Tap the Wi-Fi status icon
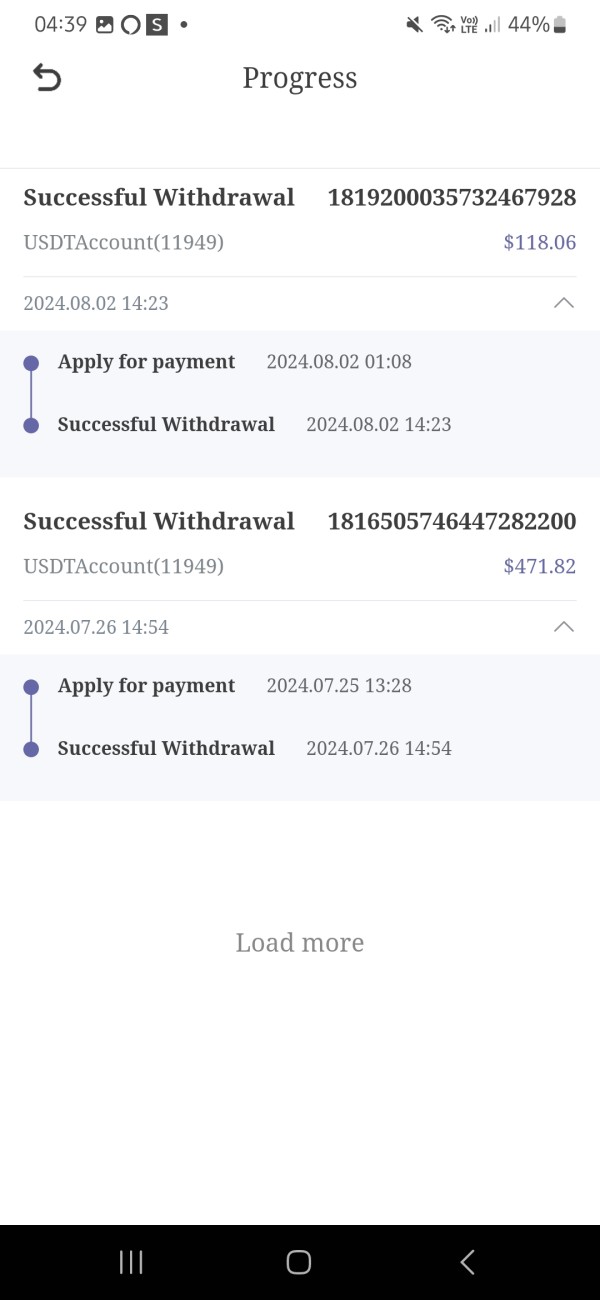Image resolution: width=600 pixels, height=1300 pixels. point(441,25)
